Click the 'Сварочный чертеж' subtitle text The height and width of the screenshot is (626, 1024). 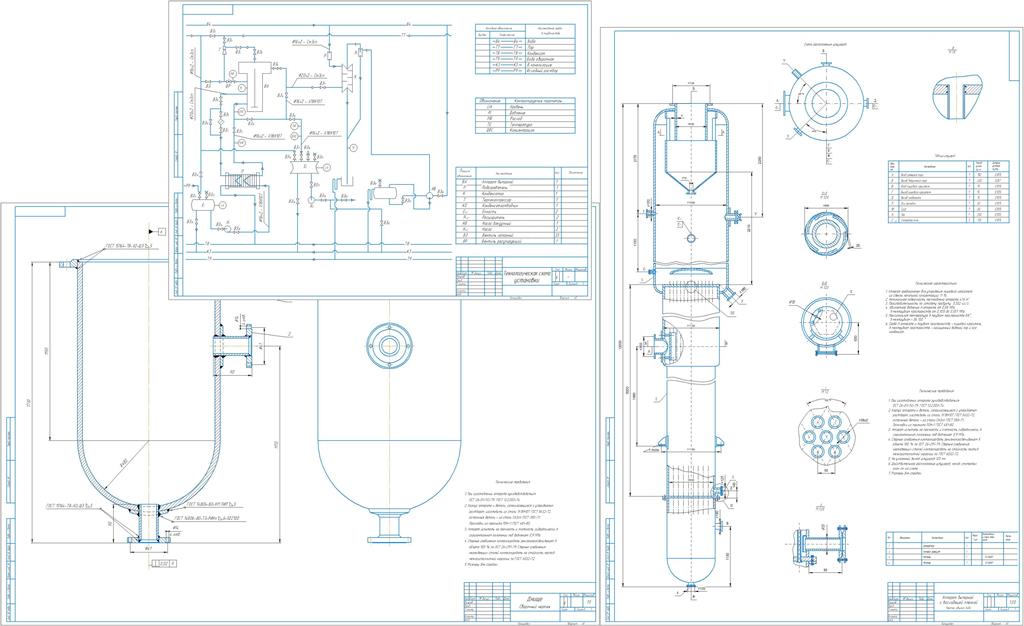point(536,608)
